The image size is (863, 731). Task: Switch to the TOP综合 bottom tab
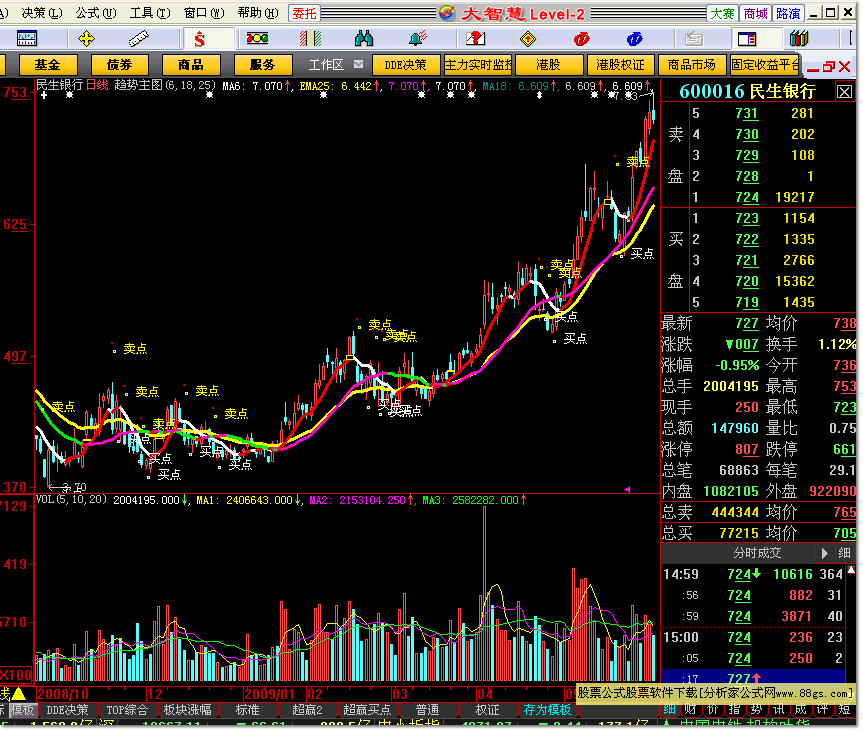(x=127, y=710)
